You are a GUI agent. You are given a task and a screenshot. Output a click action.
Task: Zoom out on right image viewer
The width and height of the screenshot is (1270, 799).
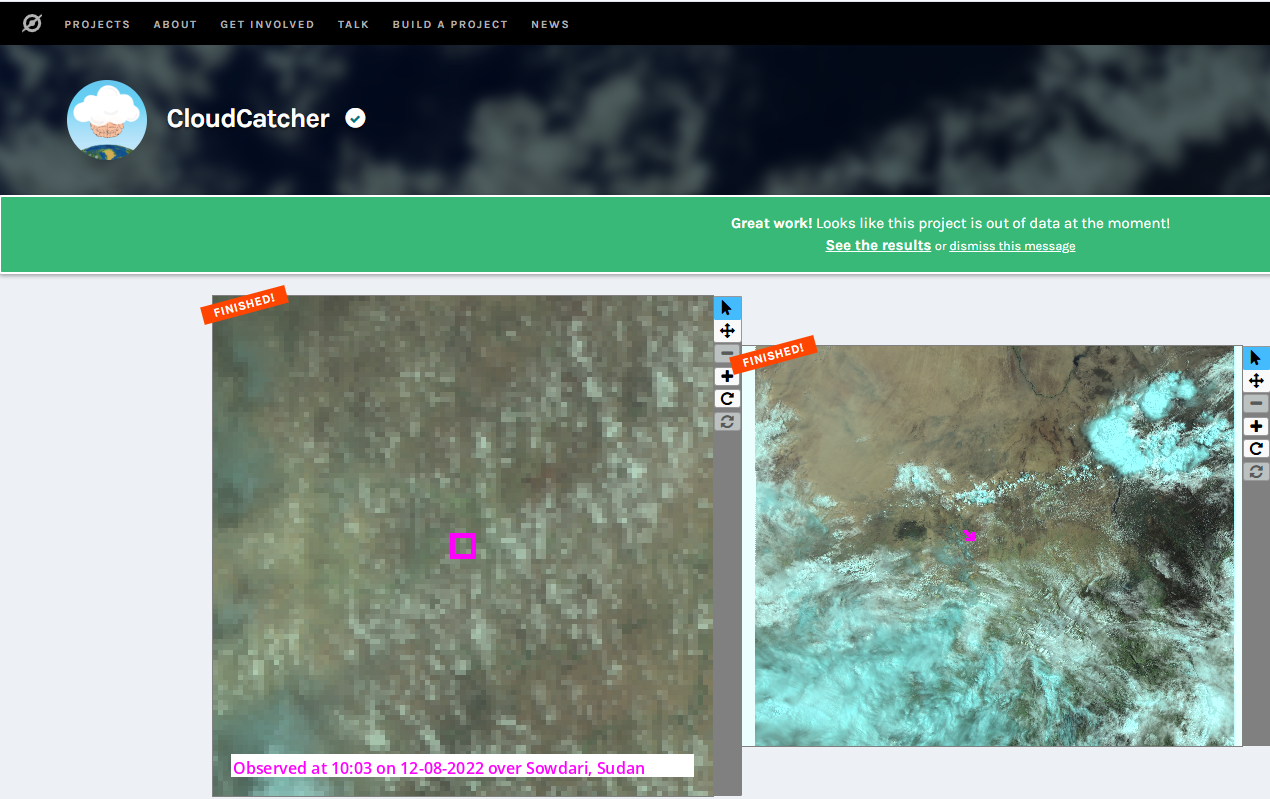pos(1256,403)
